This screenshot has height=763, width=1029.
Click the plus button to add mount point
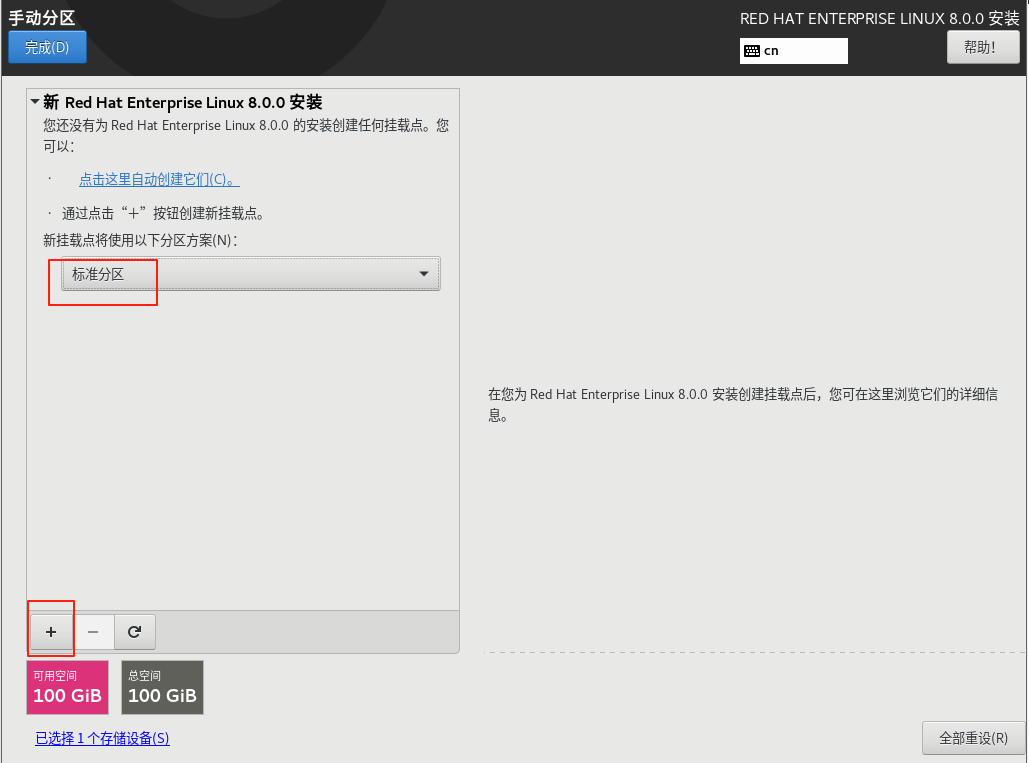(51, 632)
